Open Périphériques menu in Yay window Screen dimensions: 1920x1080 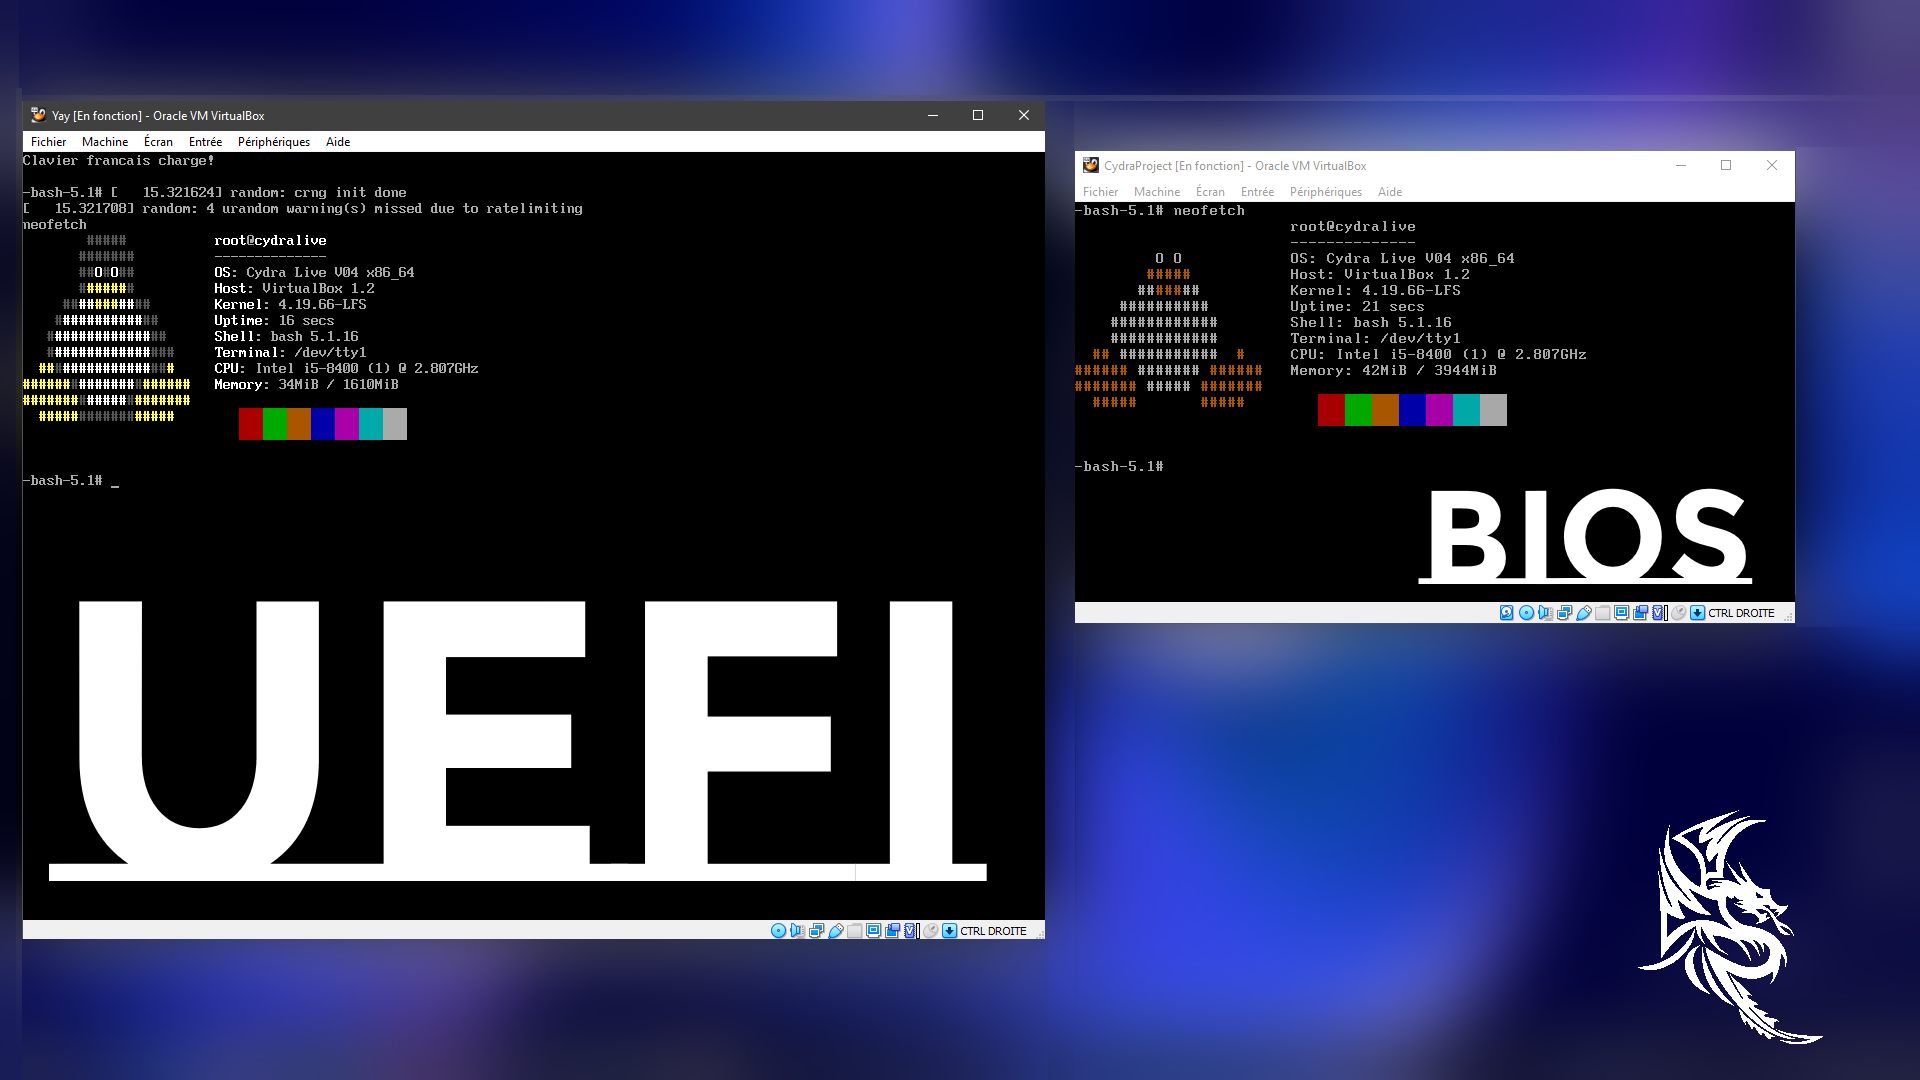click(x=273, y=142)
